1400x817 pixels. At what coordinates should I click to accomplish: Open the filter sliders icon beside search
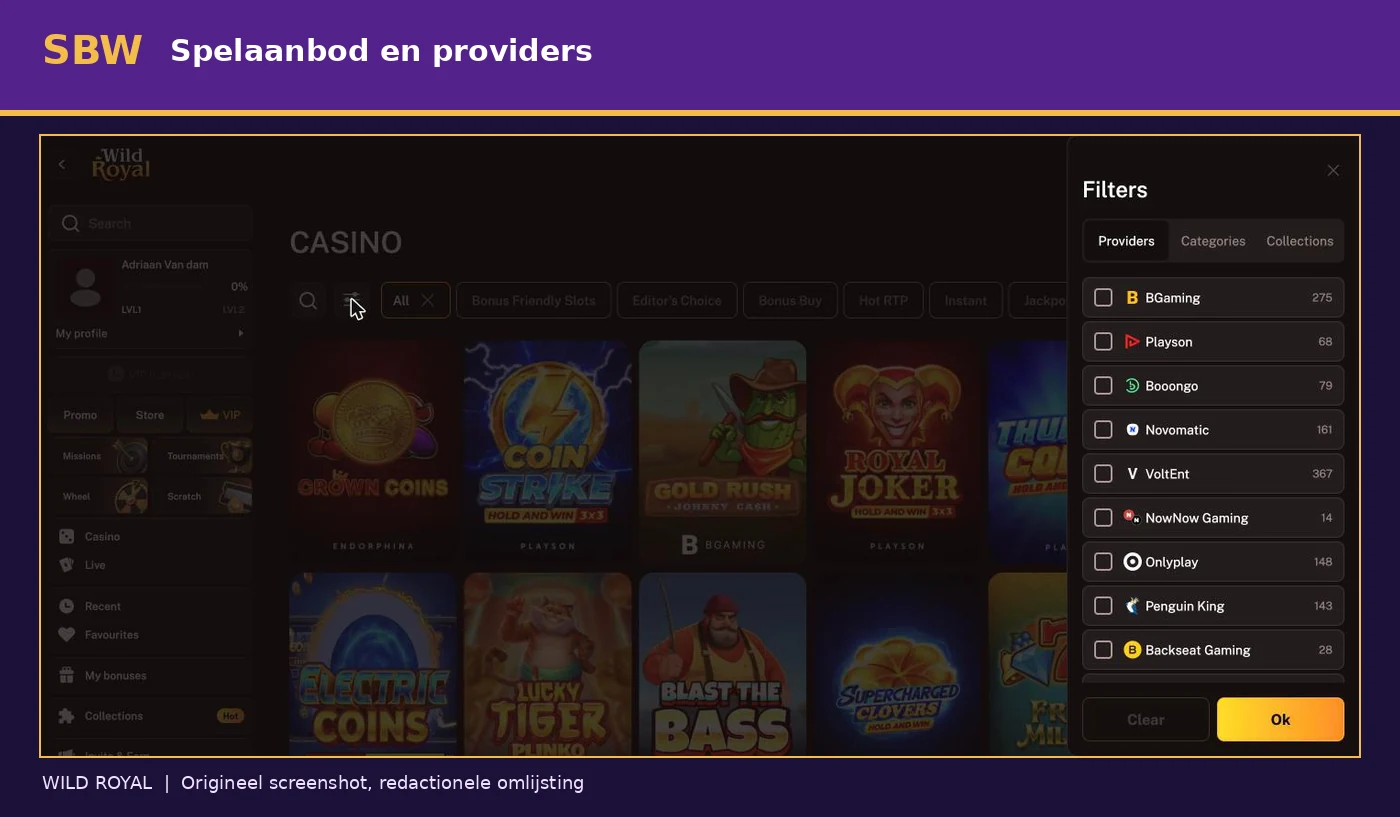coord(351,300)
